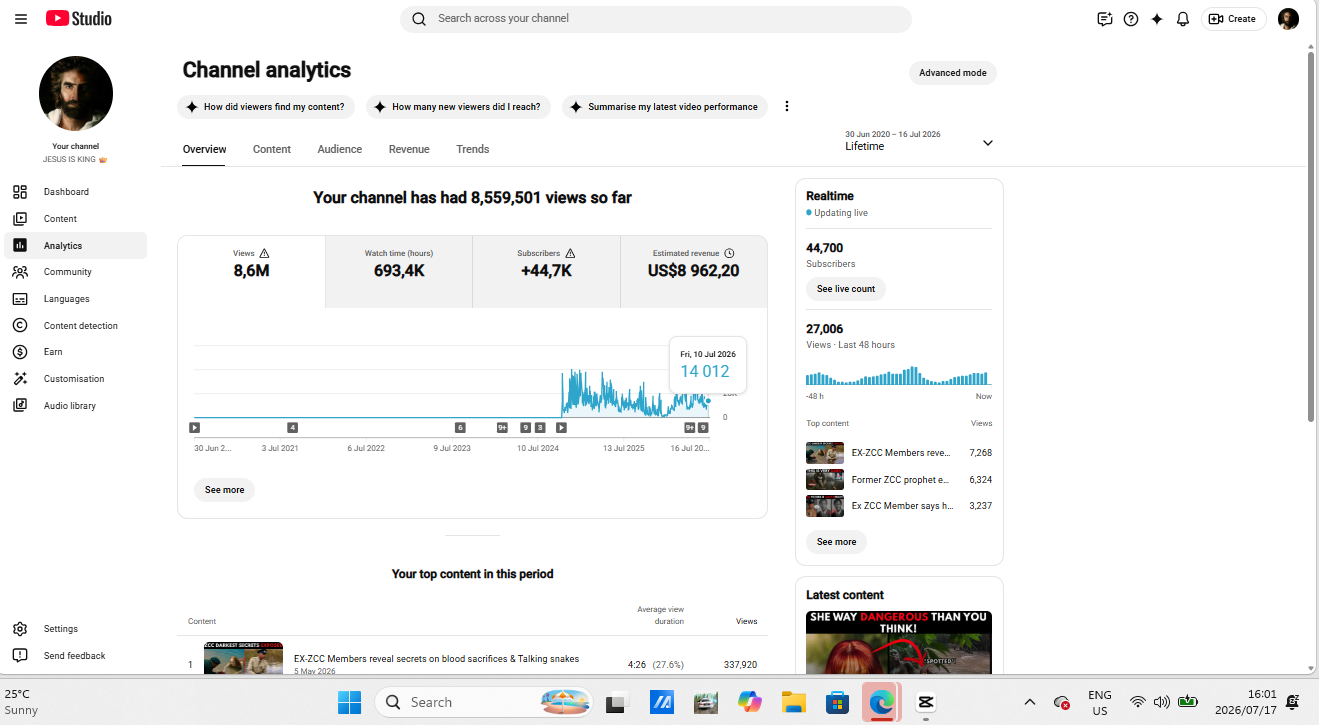Open the notifications bell
Screen dimensions: 1319x725
(1183, 19)
